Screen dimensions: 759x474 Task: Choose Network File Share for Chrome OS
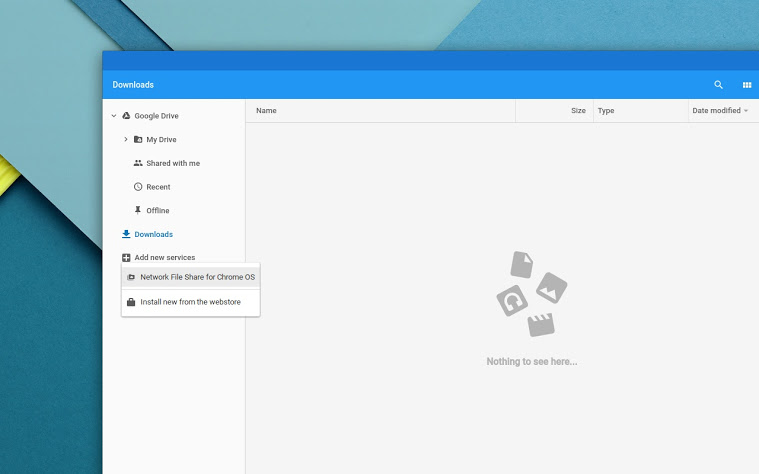[191, 277]
